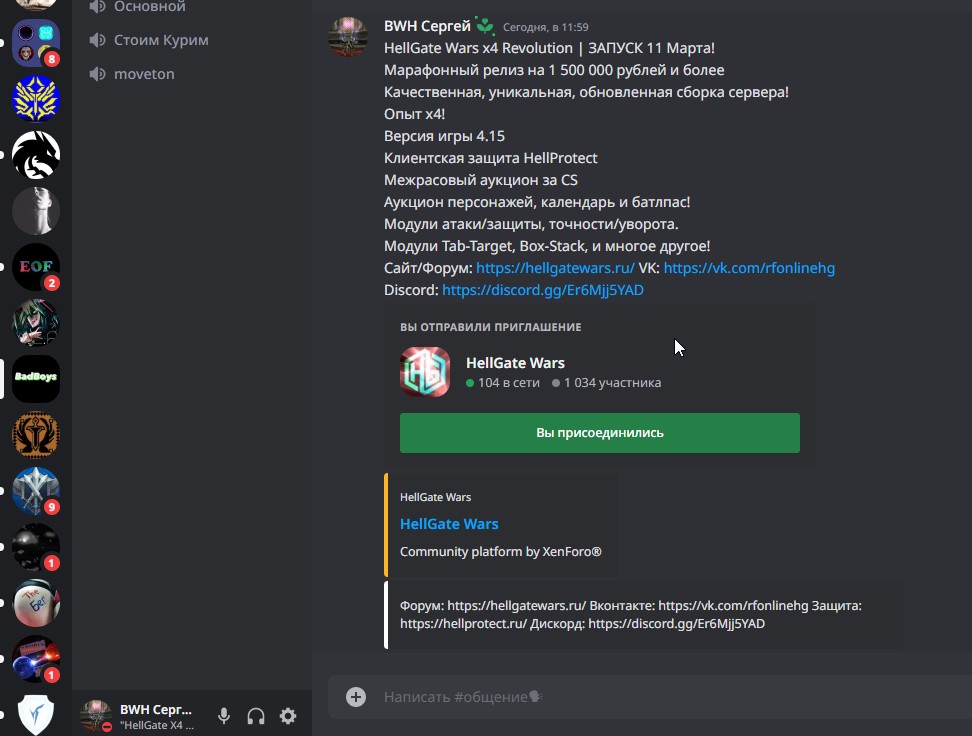Deafen audio with headphones icon

(256, 716)
